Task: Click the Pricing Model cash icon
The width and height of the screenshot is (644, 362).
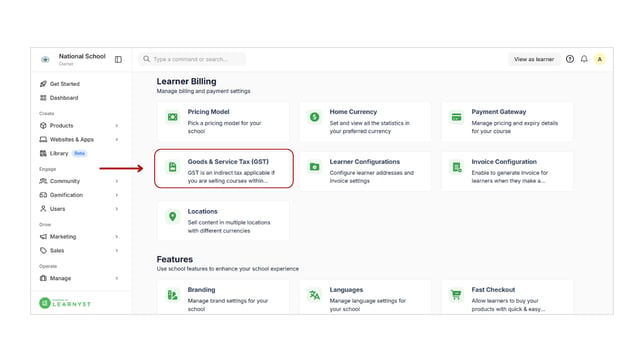Action: (172, 117)
